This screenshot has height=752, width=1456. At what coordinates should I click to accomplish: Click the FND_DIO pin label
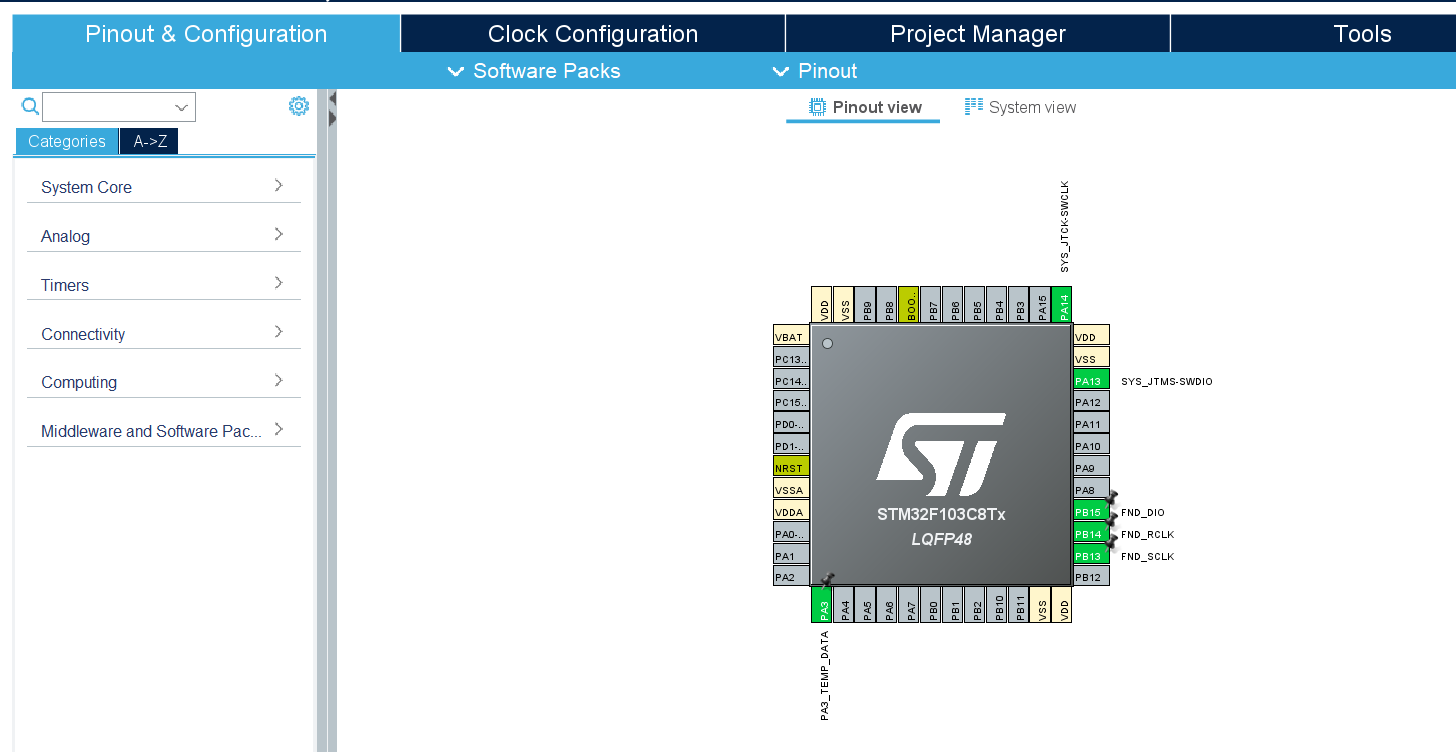click(1143, 513)
